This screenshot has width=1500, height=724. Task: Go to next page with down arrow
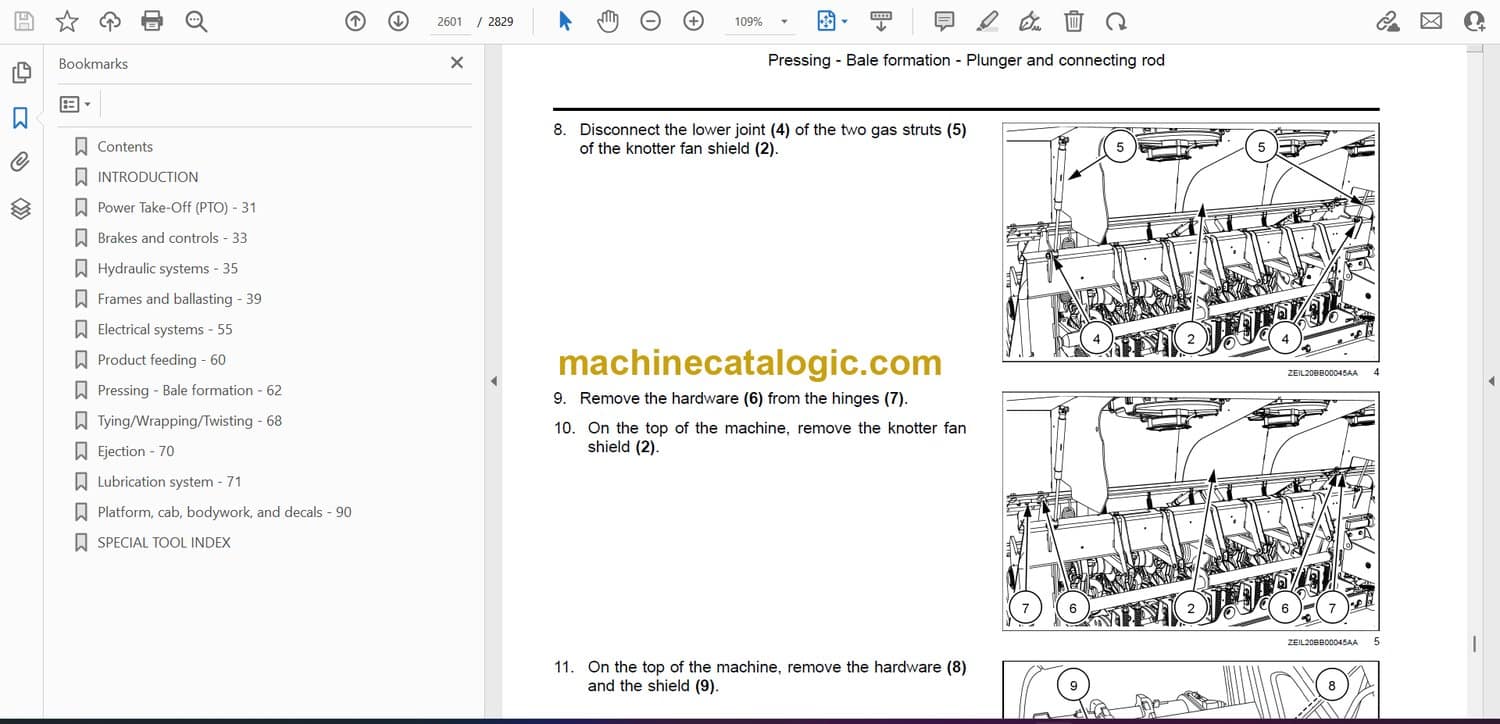pyautogui.click(x=398, y=21)
